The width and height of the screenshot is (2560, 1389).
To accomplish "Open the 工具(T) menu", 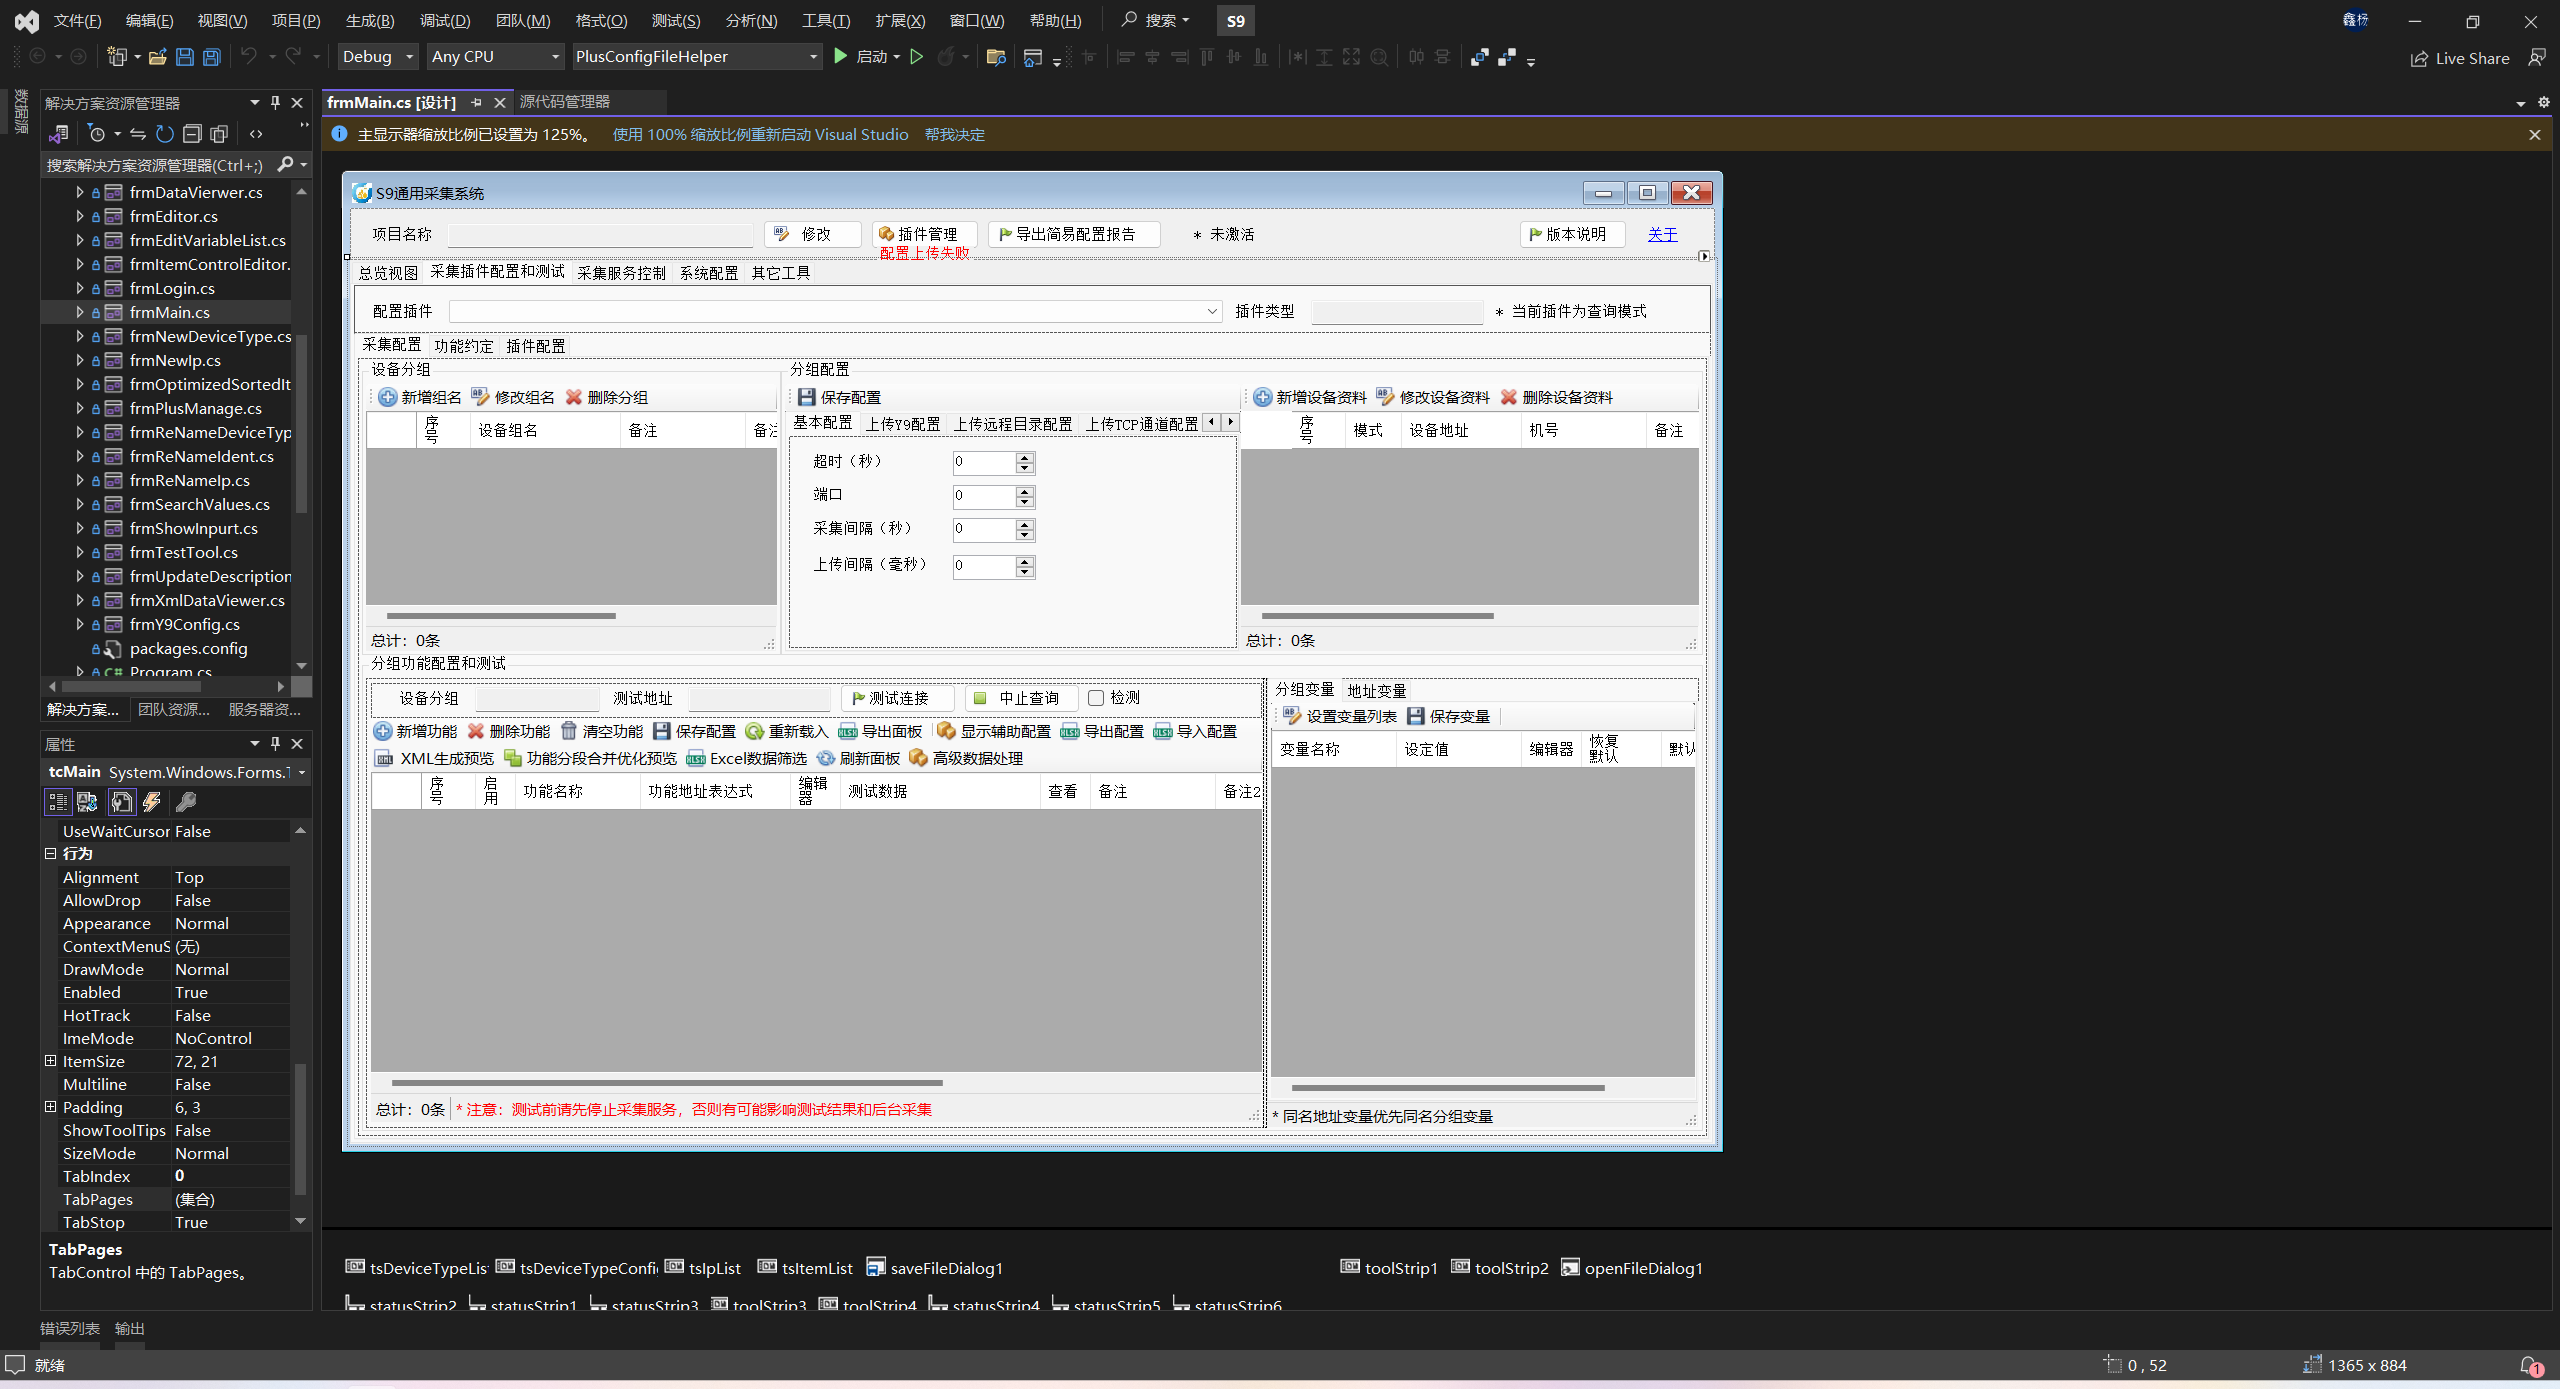I will [x=826, y=20].
